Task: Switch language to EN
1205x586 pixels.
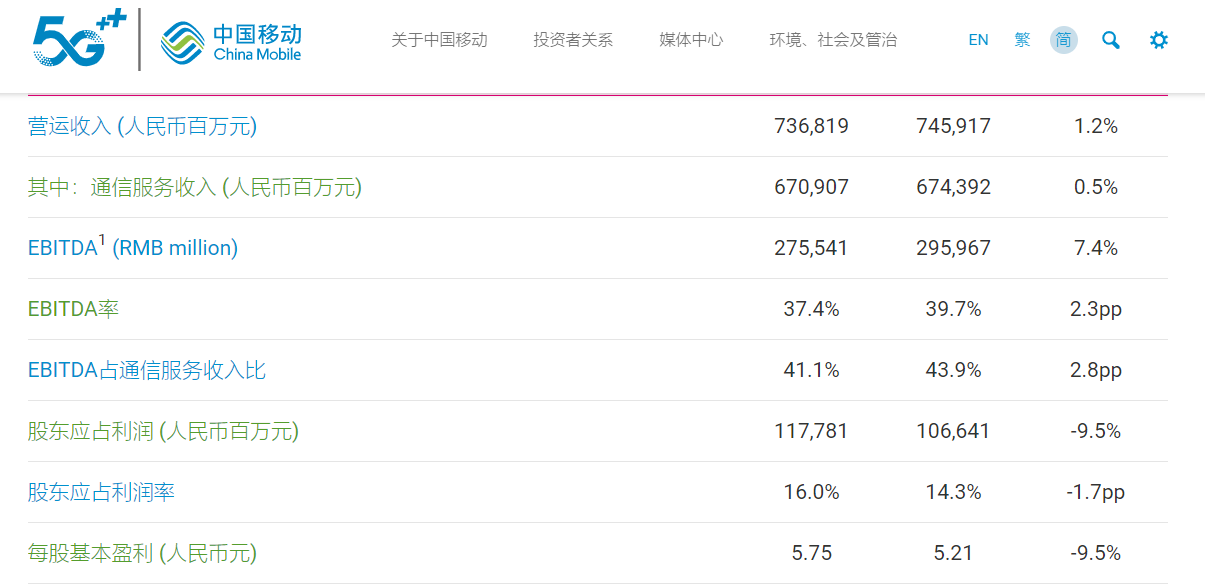Action: (x=977, y=40)
